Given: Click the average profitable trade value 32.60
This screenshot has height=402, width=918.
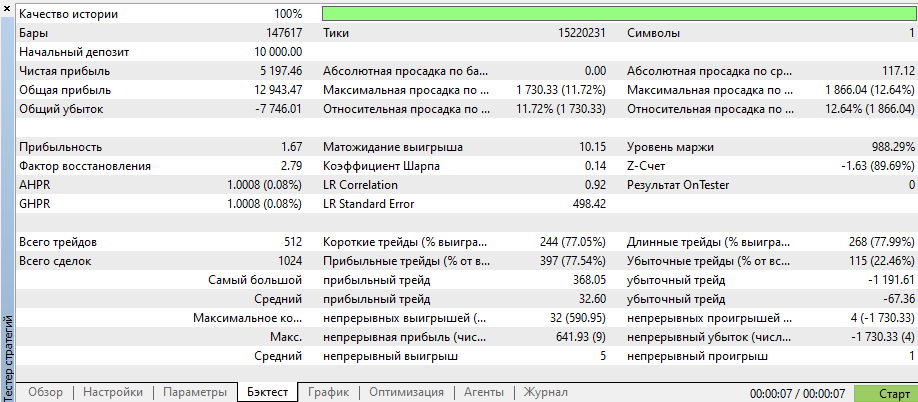Looking at the screenshot, I should 592,299.
